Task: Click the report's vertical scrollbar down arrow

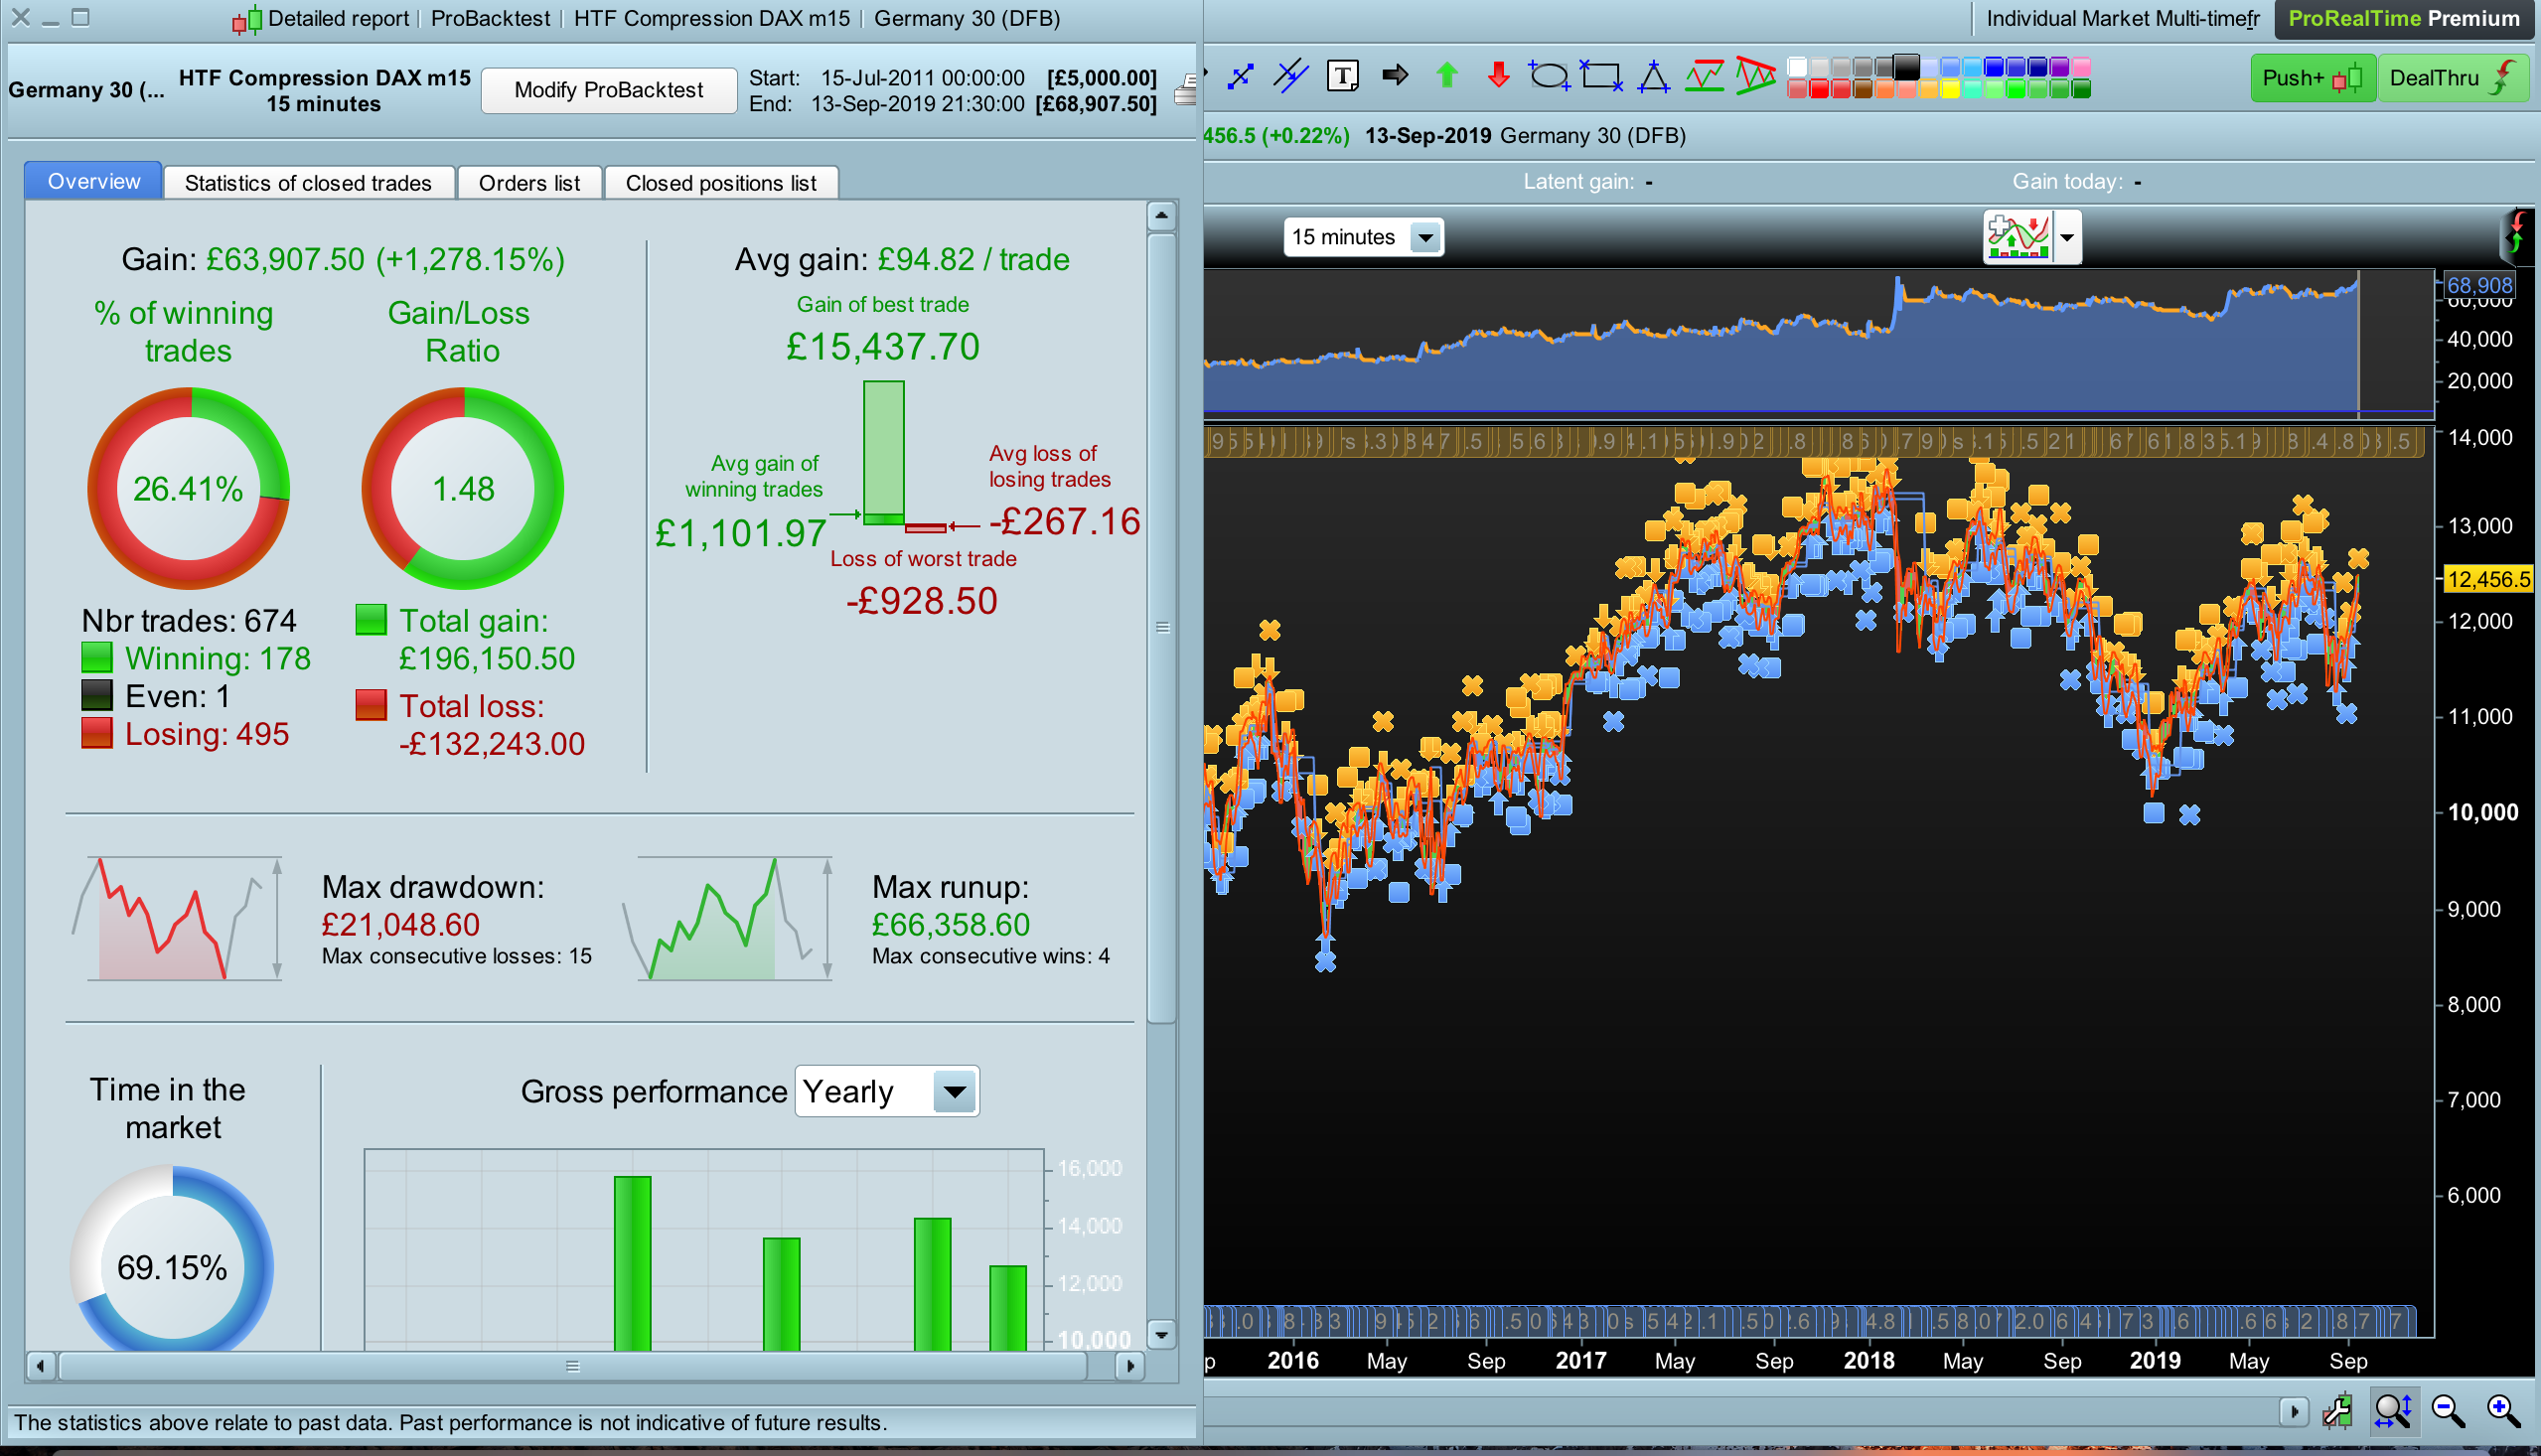Action: coord(1161,1333)
